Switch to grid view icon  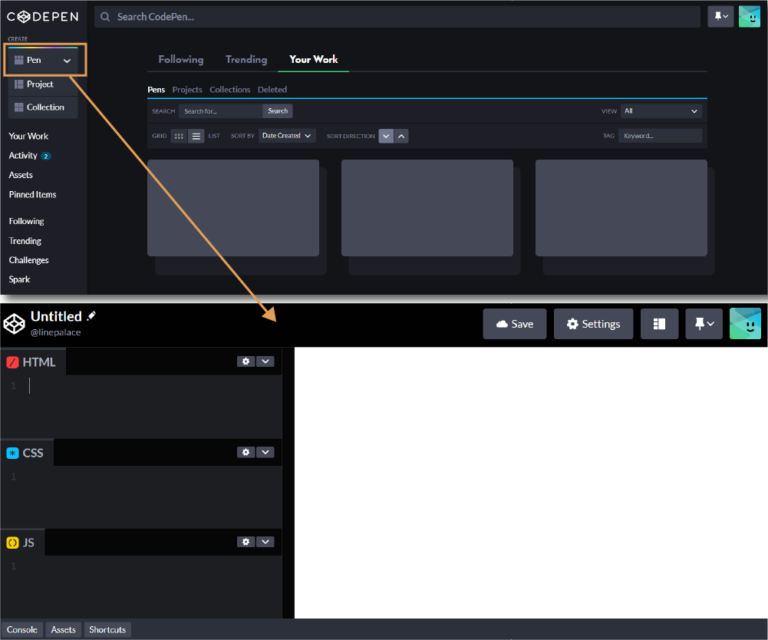point(179,136)
